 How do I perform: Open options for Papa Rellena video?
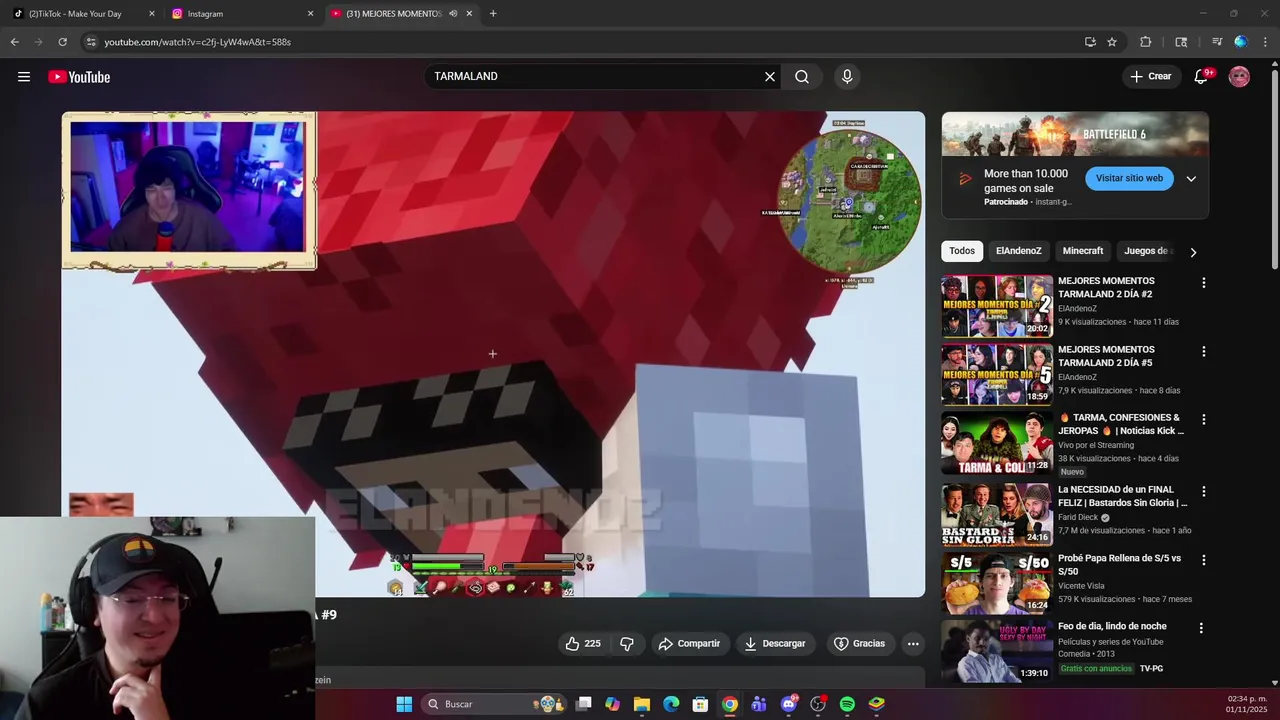(1203, 560)
